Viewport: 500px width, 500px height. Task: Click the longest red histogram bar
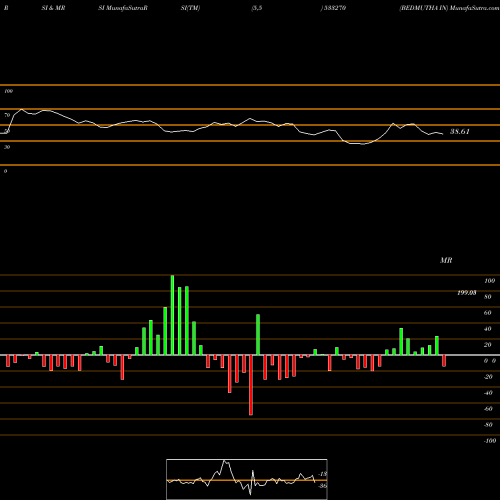pos(251,385)
